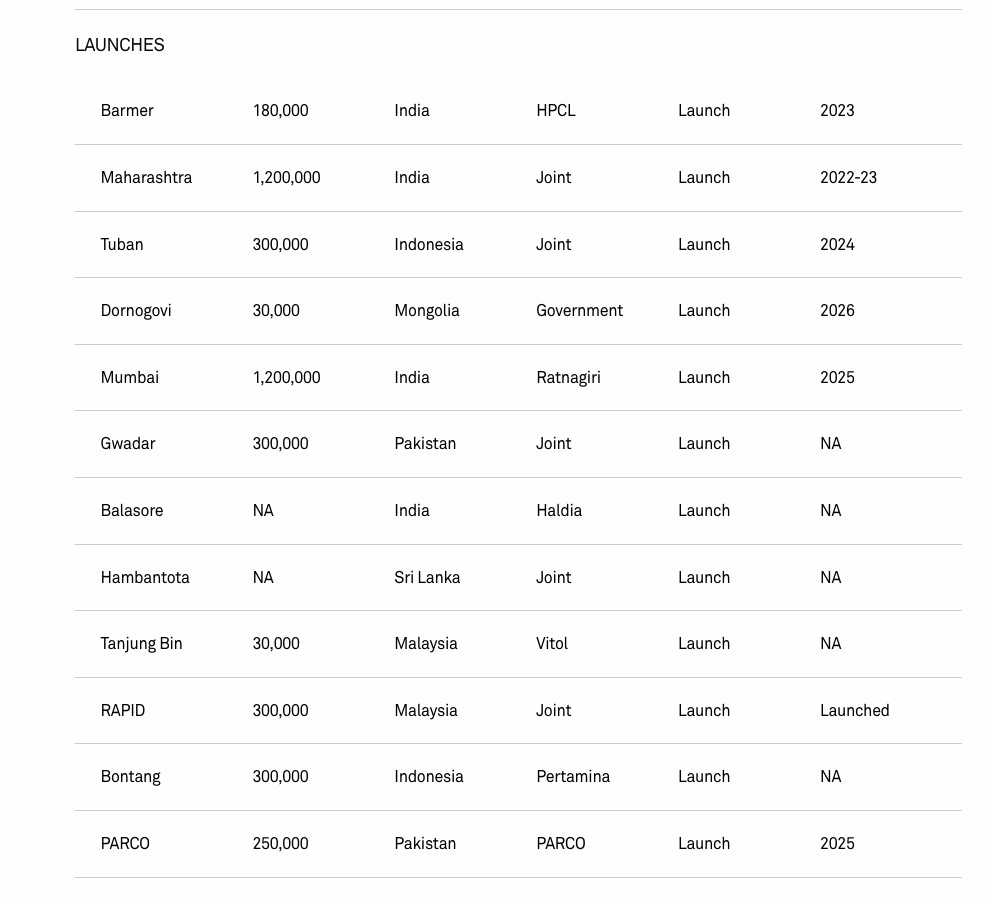
Task: Select the Tuban row name
Action: (122, 245)
